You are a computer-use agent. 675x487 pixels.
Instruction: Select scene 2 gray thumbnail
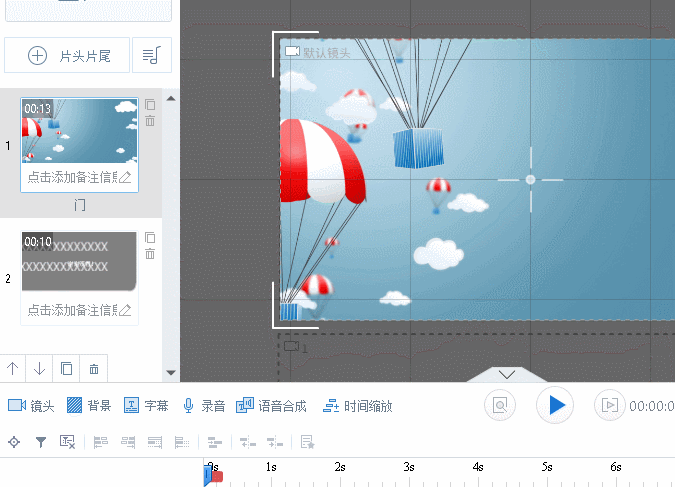pyautogui.click(x=80, y=262)
